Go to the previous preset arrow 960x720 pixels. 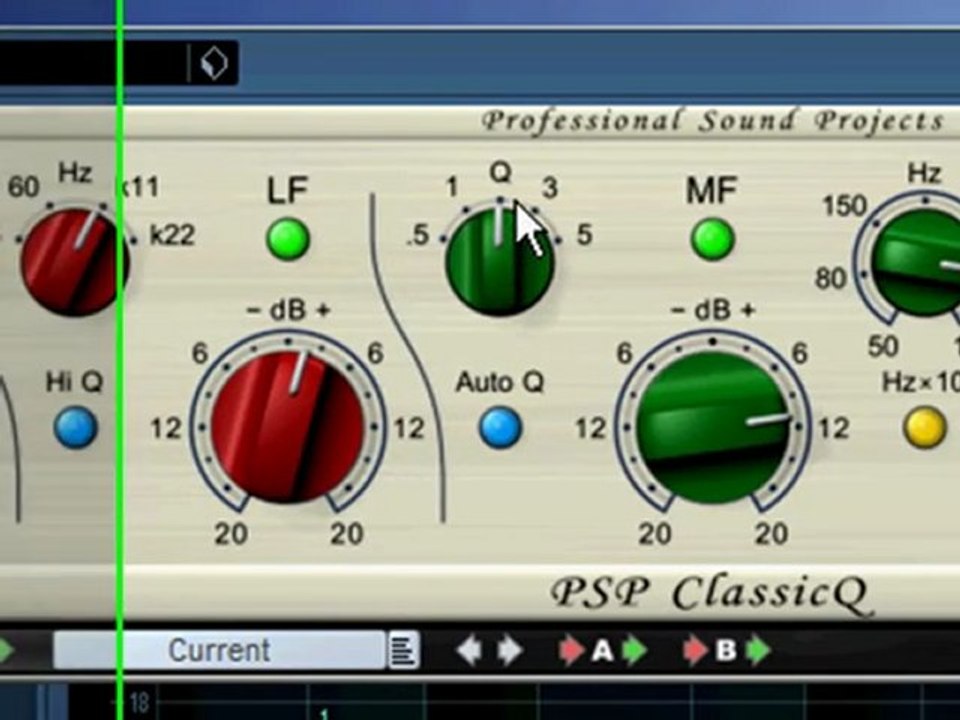pyautogui.click(x=470, y=650)
